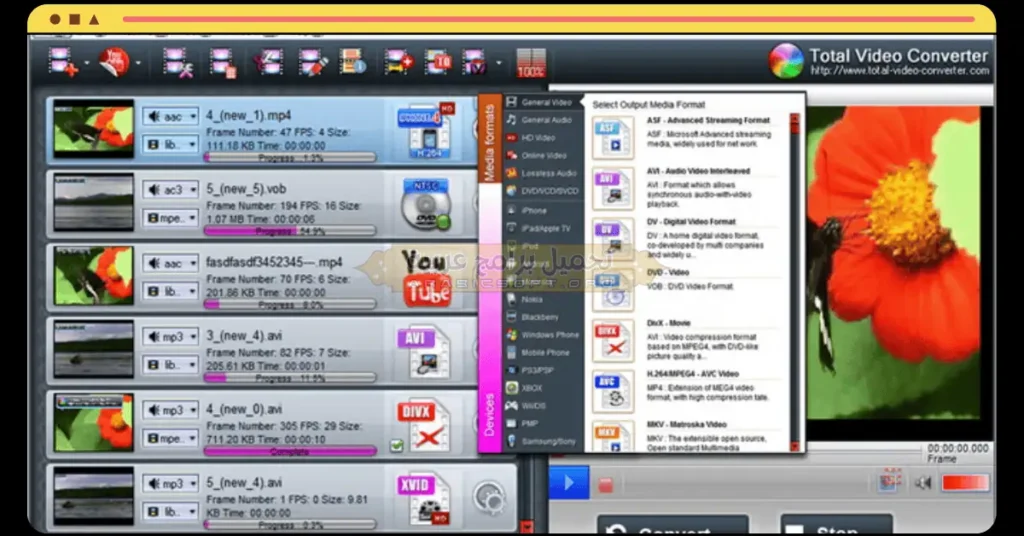
Task: Expand the arrow next to YouTube icon
Action: tap(138, 63)
